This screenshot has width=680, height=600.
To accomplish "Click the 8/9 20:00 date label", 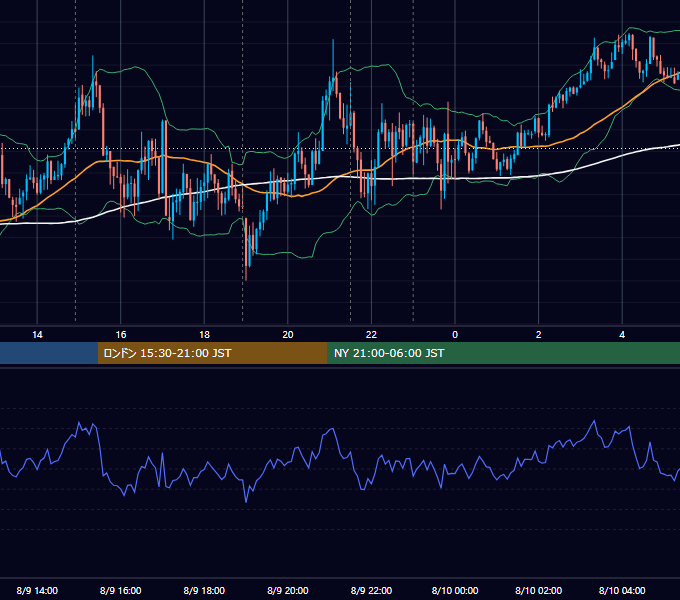I will [288, 590].
